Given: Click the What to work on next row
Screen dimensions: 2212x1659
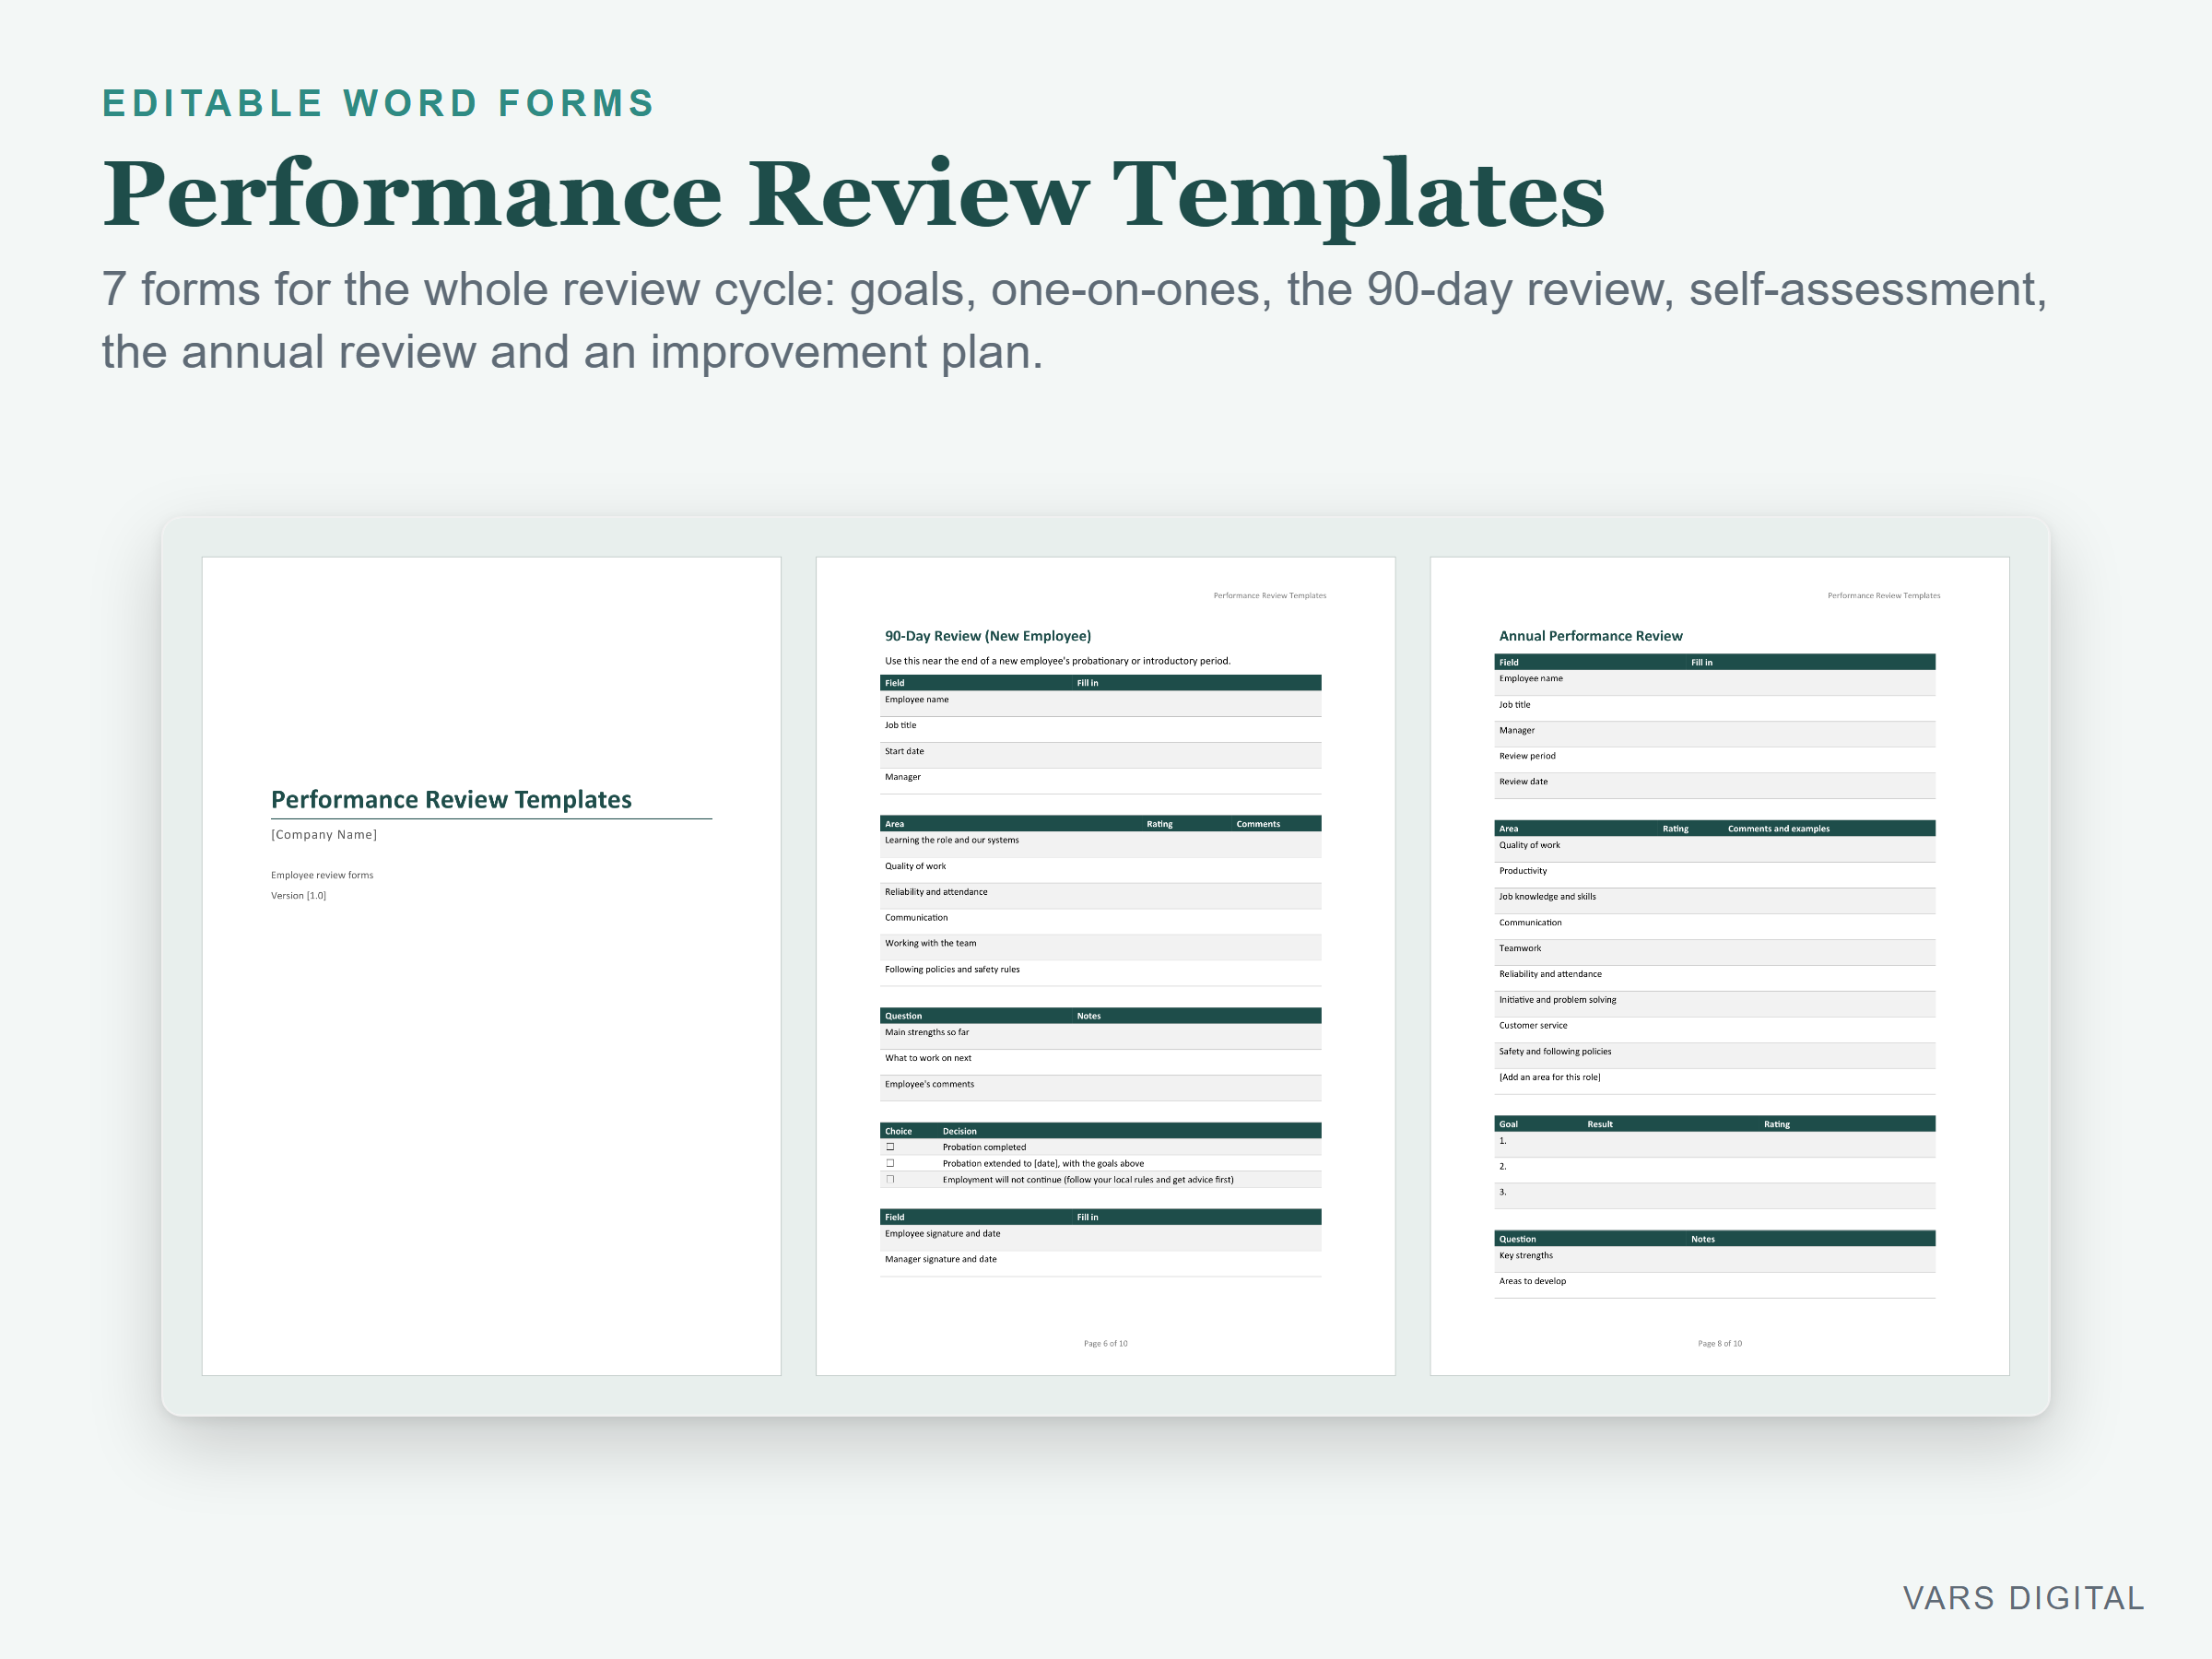Looking at the screenshot, I should click(x=1100, y=1062).
